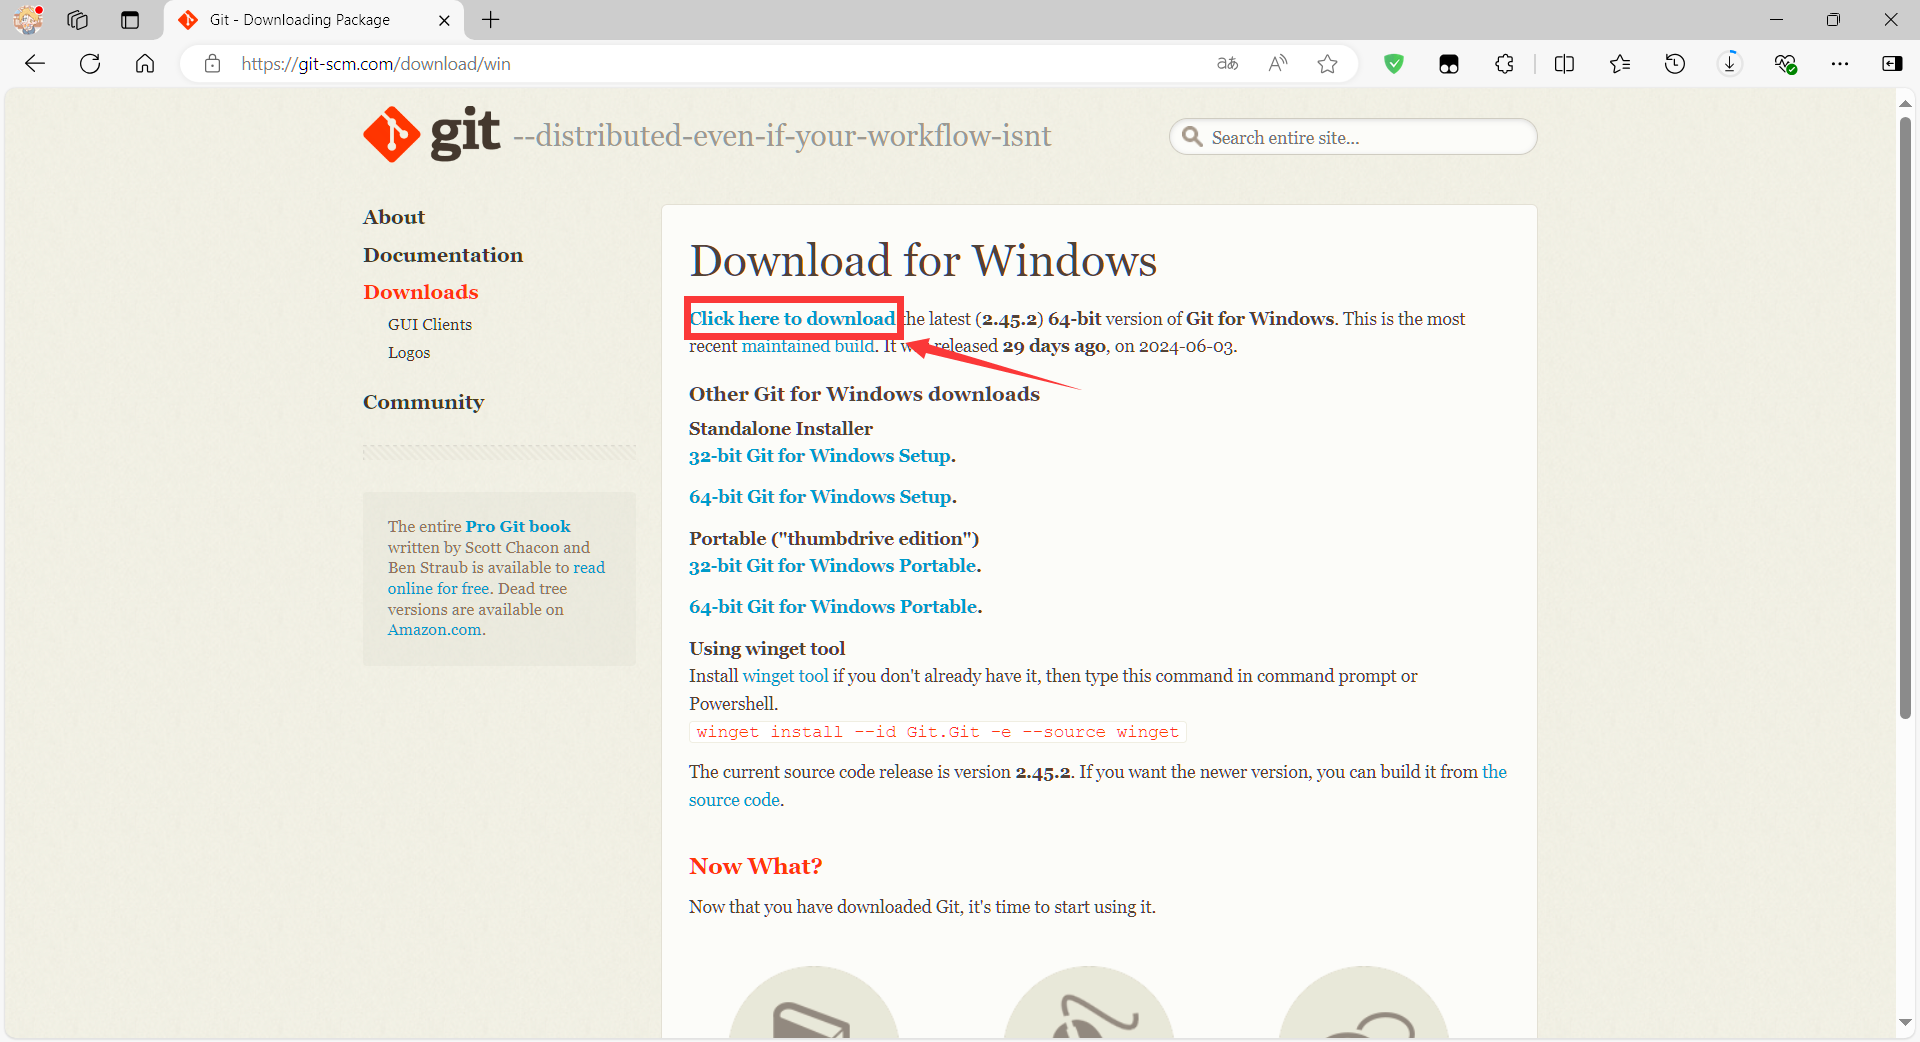Click the winget install command text
1920x1042 pixels.
(x=938, y=732)
